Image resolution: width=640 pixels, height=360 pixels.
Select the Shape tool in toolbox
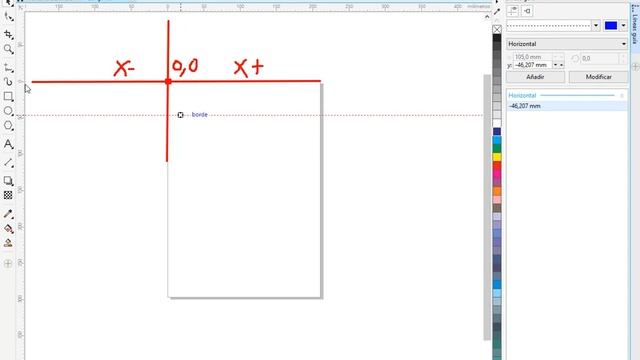point(8,17)
